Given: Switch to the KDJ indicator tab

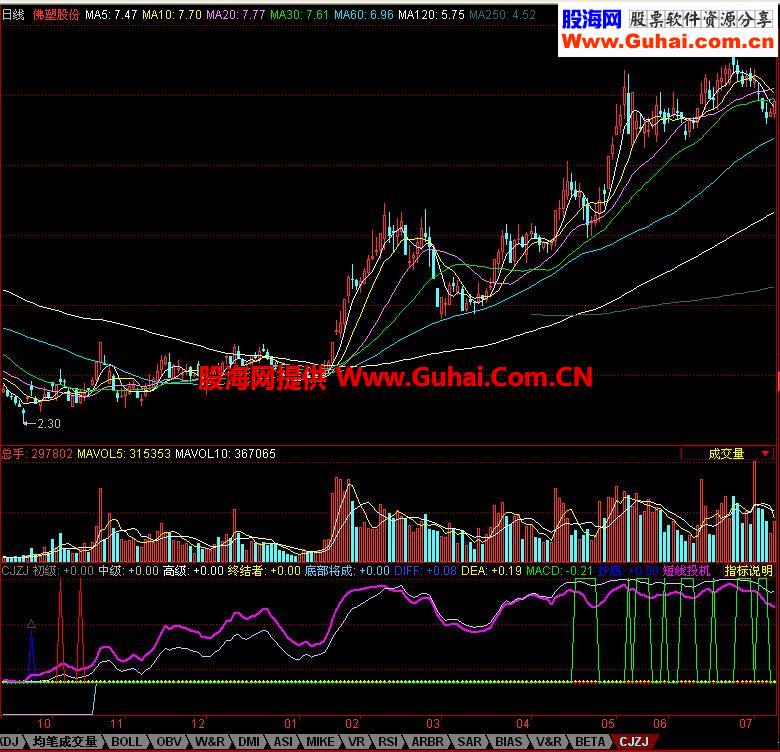Looking at the screenshot, I should coord(9,742).
